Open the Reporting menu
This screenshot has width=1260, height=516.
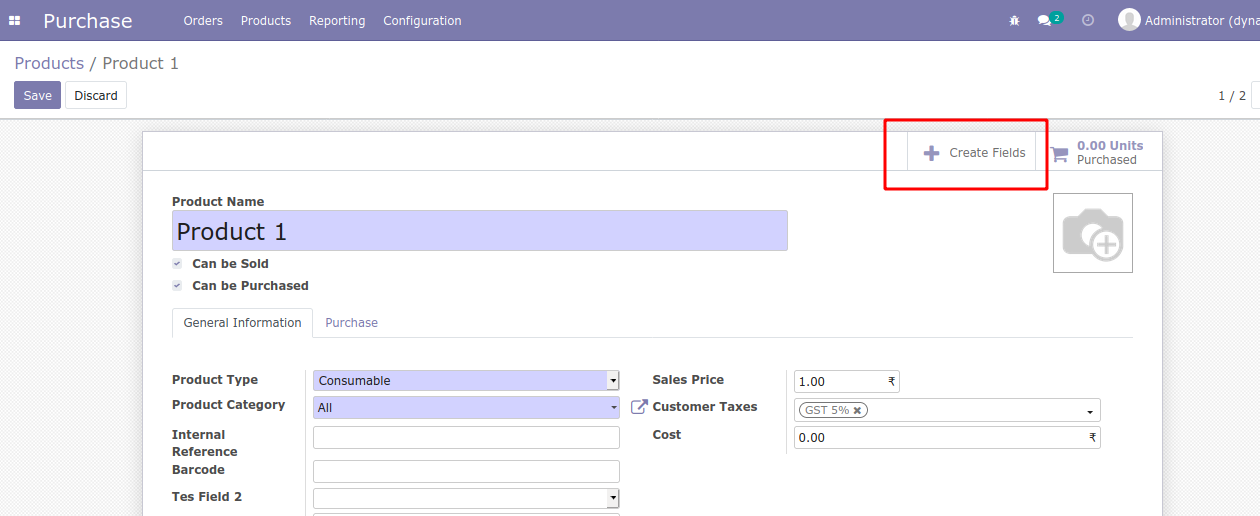point(337,21)
